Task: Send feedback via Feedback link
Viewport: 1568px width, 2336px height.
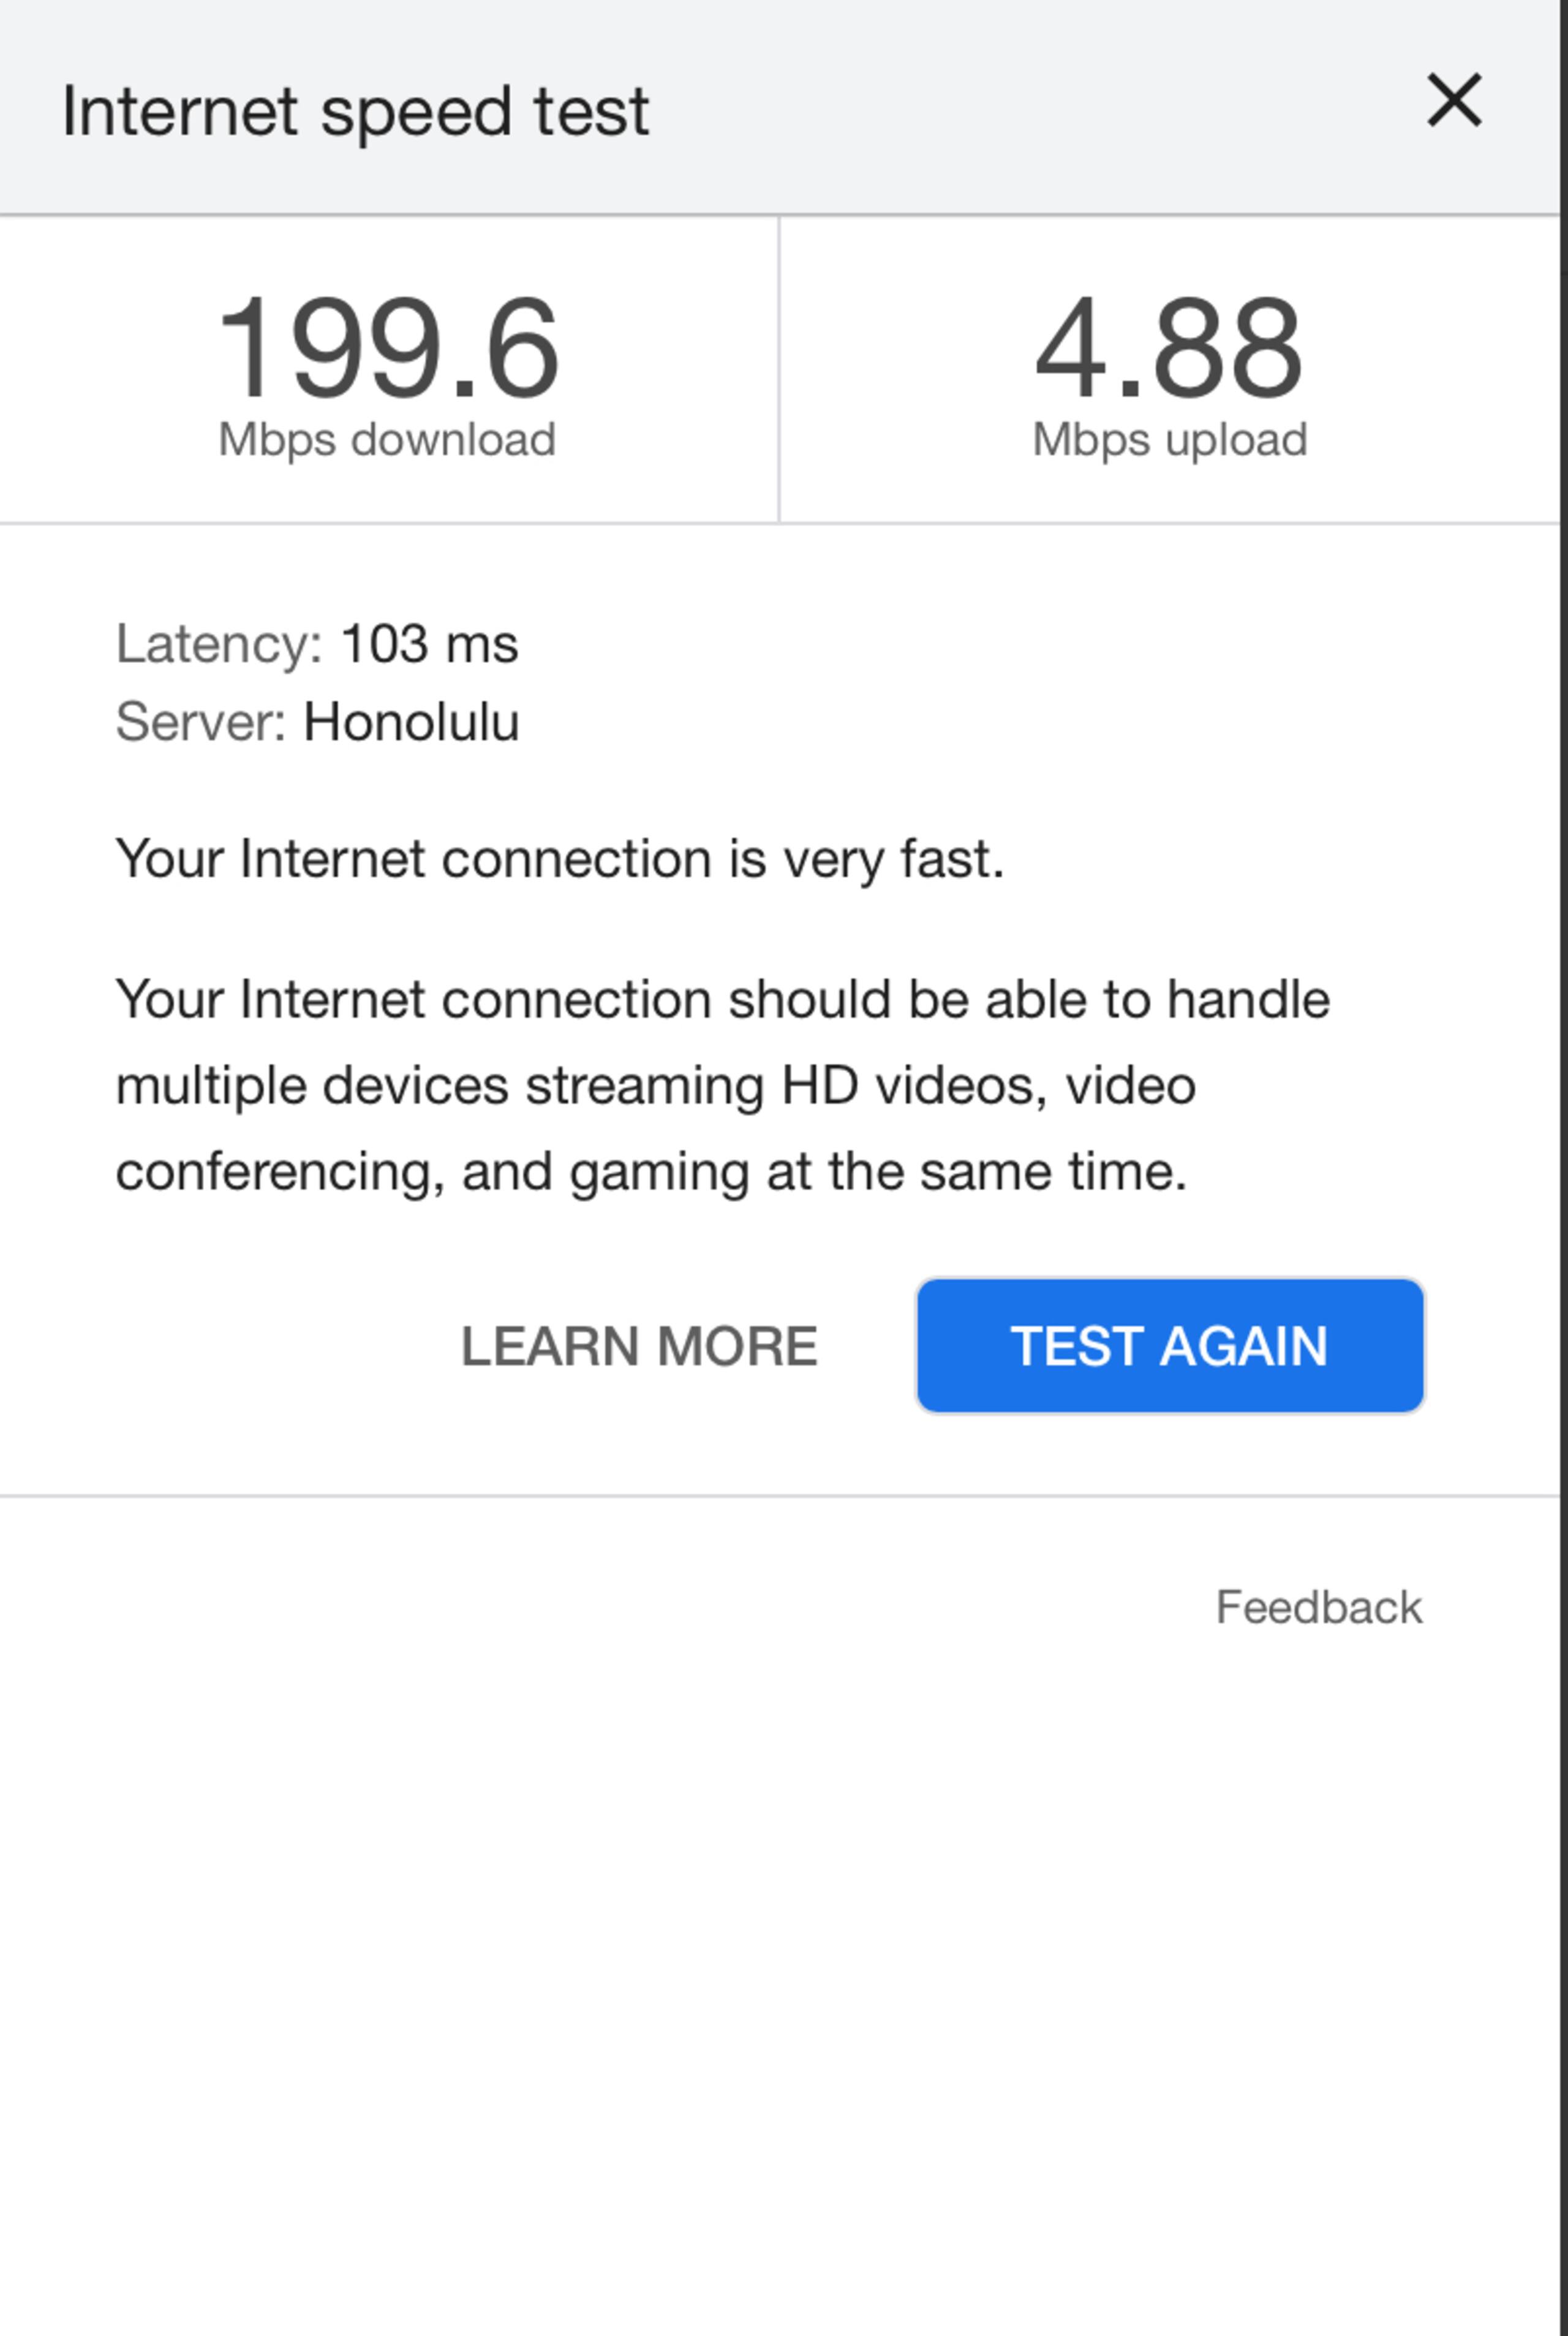Action: (1318, 1607)
